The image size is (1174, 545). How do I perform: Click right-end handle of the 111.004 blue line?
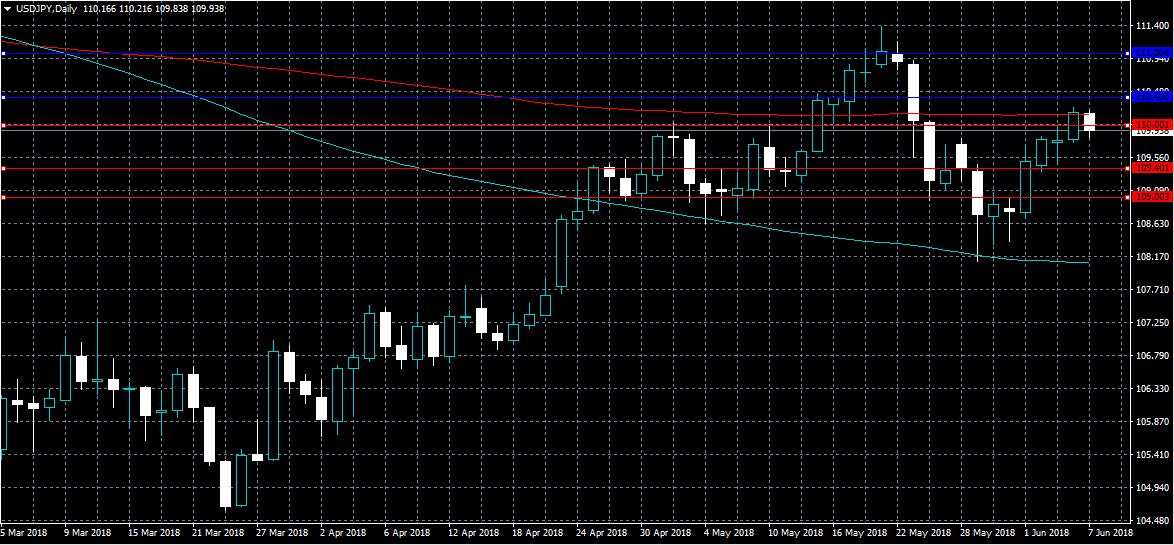tap(1128, 53)
